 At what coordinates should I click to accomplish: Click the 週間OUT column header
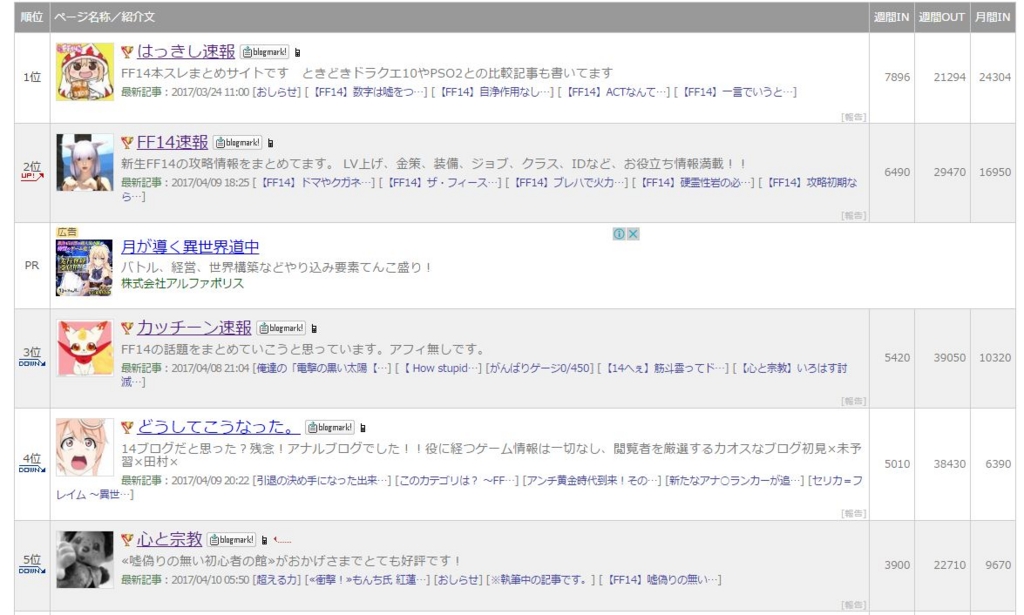click(942, 17)
